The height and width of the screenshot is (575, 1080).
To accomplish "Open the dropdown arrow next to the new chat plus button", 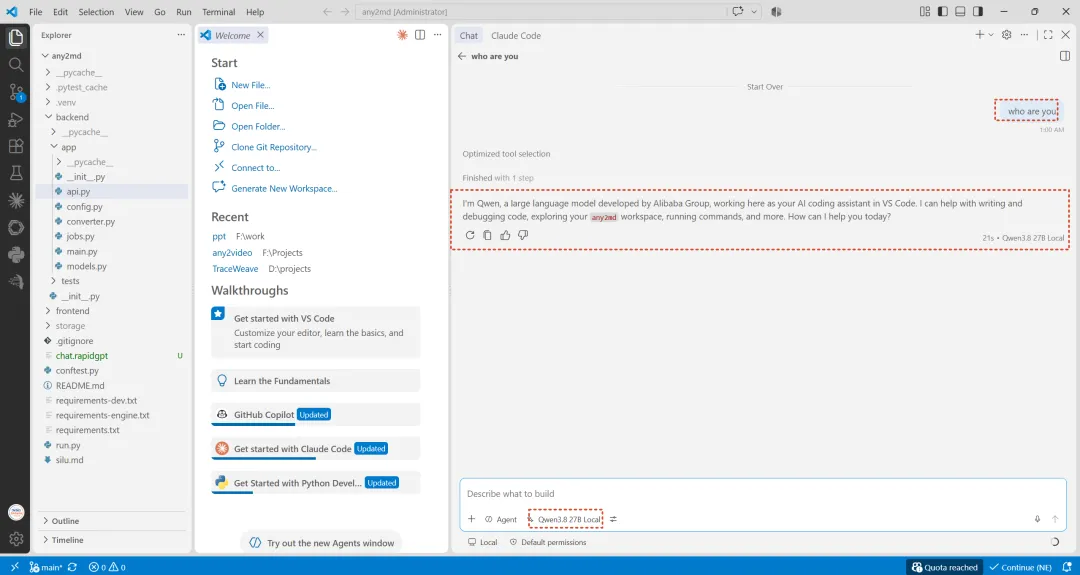I will tap(991, 35).
